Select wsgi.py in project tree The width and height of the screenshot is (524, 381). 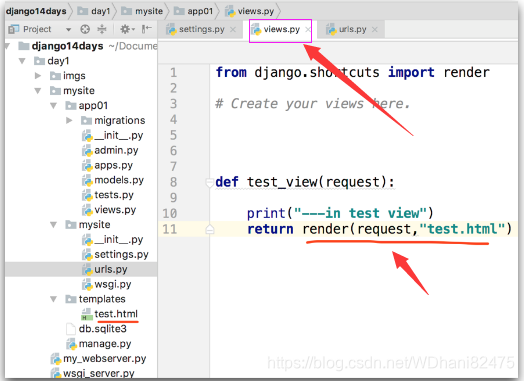113,284
